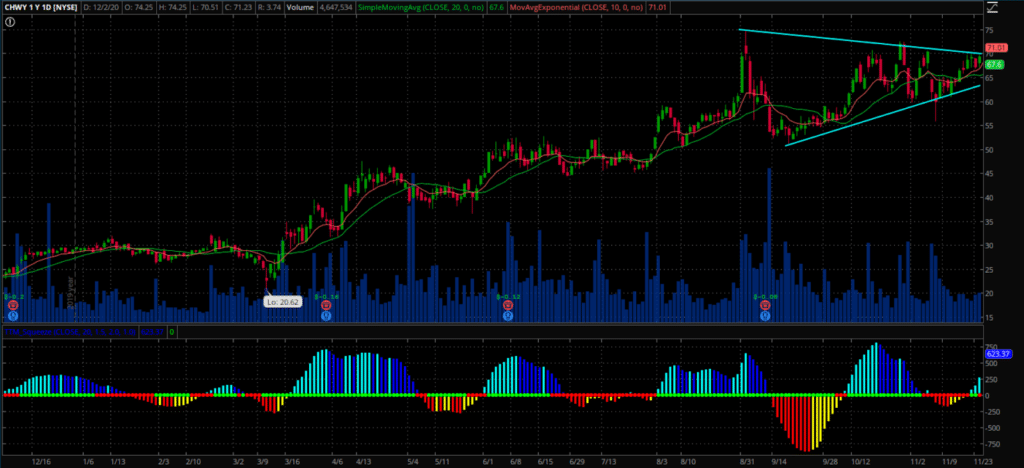
Task: Click the 750 level on the squeeze axis
Action: click(992, 347)
